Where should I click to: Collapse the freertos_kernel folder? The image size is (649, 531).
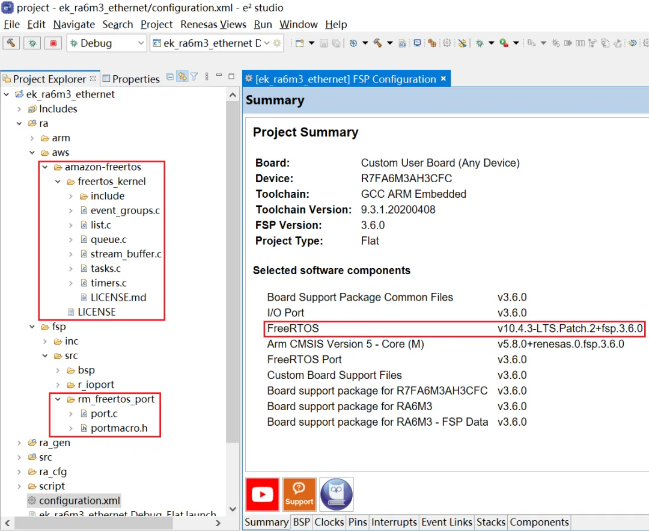pos(58,181)
